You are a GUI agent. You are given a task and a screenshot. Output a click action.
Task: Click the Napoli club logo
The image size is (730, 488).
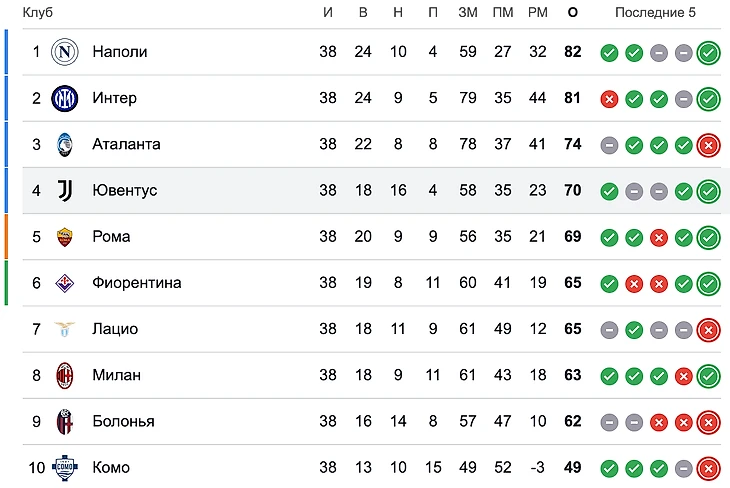tap(65, 52)
